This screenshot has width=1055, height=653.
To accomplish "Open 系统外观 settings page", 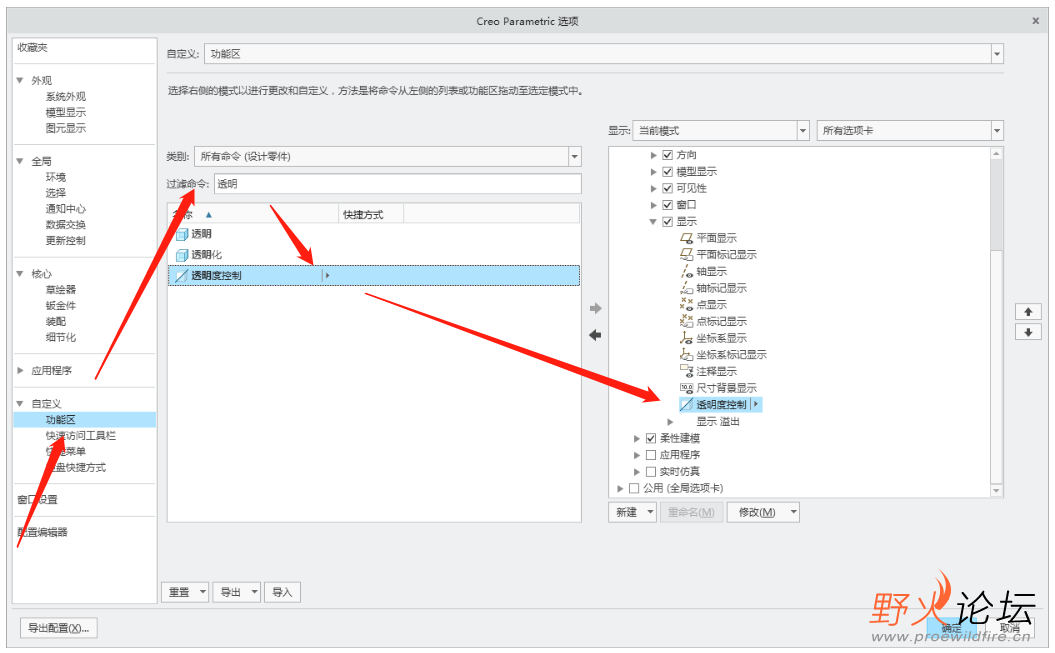I will click(x=65, y=97).
